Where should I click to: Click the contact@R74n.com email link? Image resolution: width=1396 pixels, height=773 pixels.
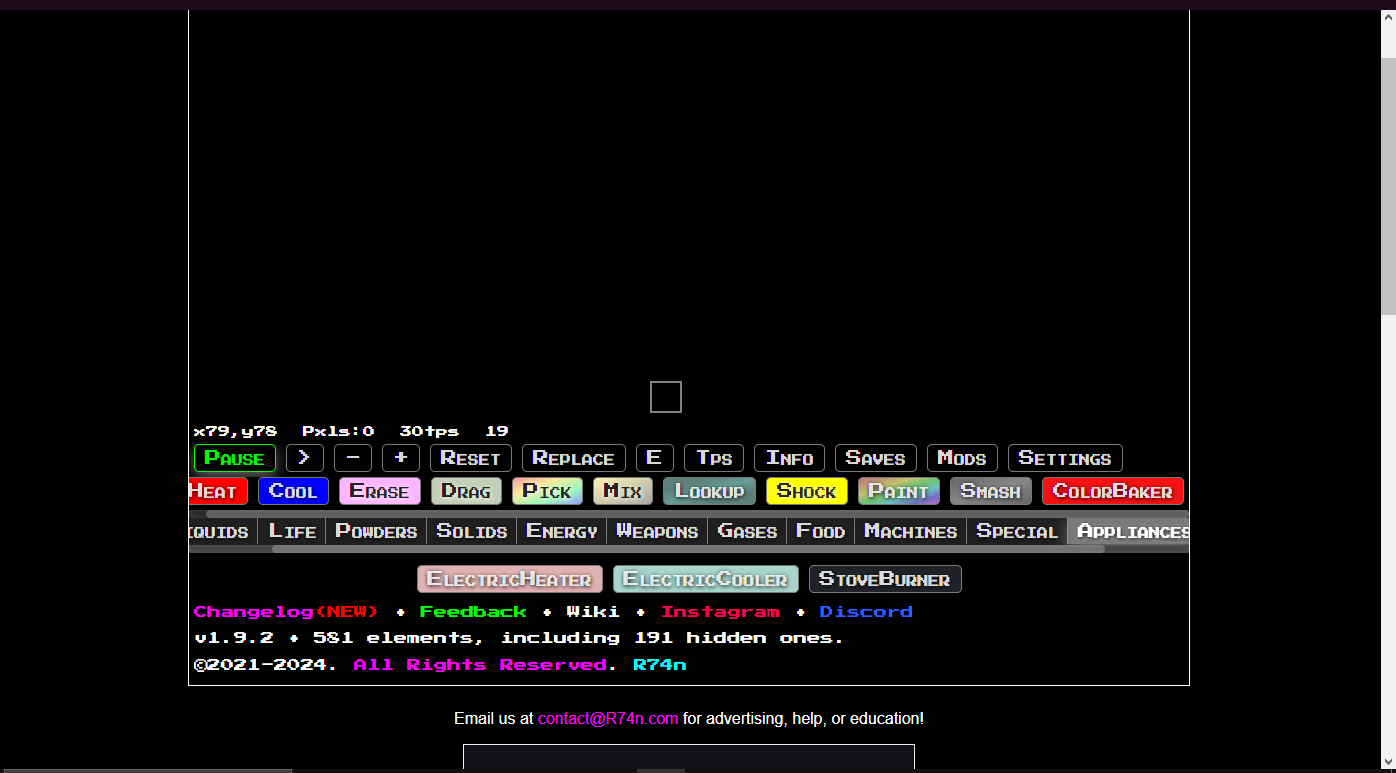(x=608, y=718)
